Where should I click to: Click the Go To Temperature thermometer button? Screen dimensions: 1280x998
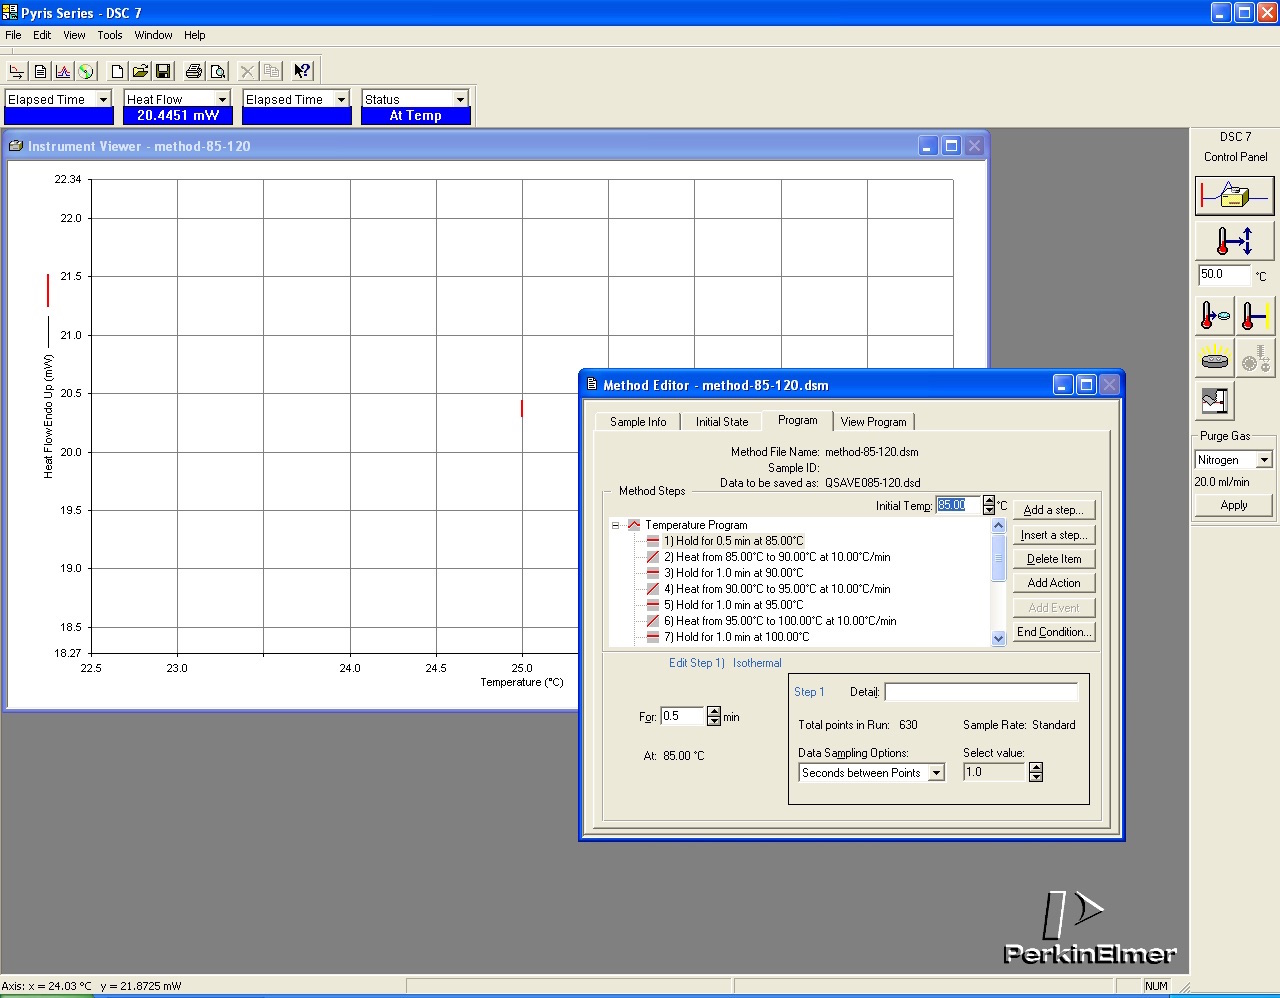click(x=1234, y=241)
